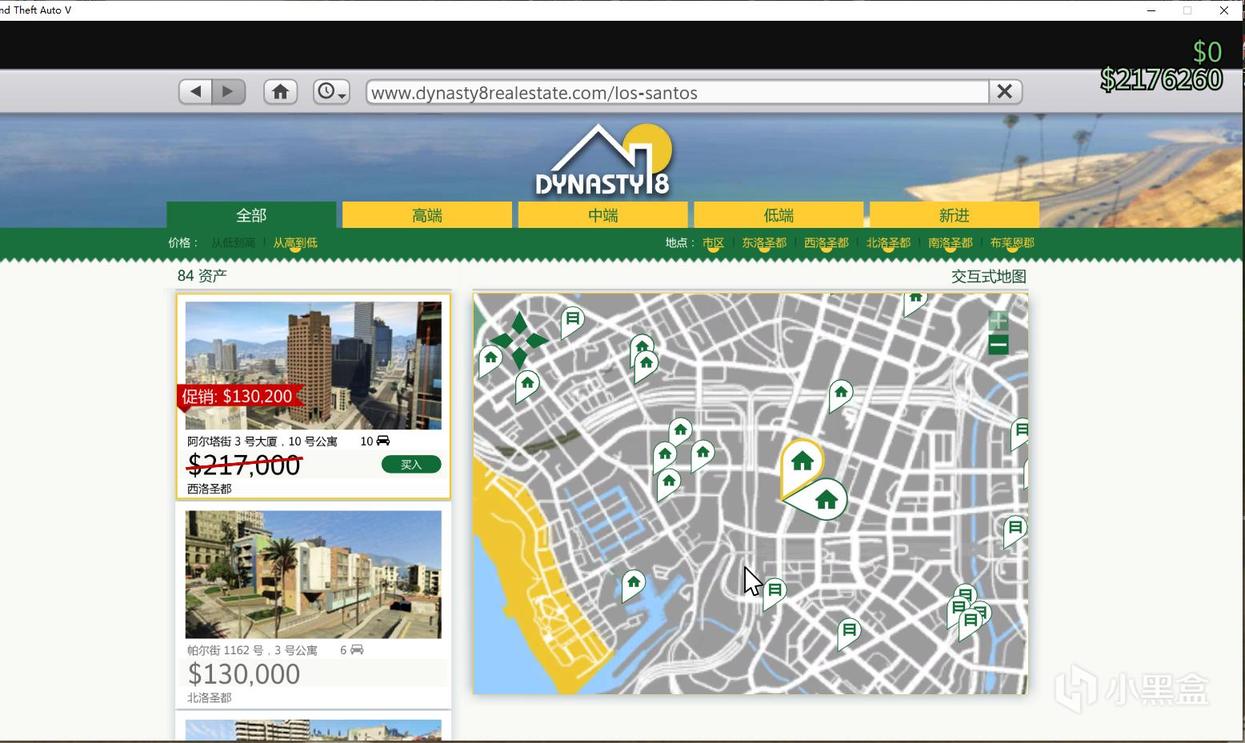Filter properties by 布莱恩郡 location
The image size is (1245, 743).
(x=1012, y=243)
